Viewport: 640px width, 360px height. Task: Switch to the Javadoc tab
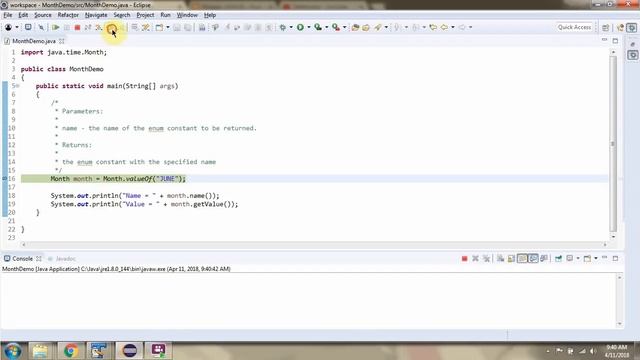(x=62, y=259)
